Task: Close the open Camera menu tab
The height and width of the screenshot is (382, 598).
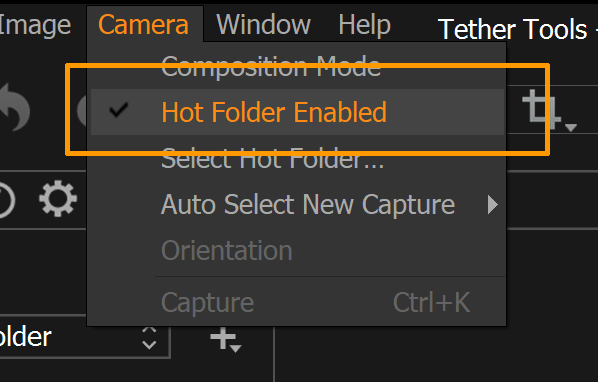Action: (143, 24)
